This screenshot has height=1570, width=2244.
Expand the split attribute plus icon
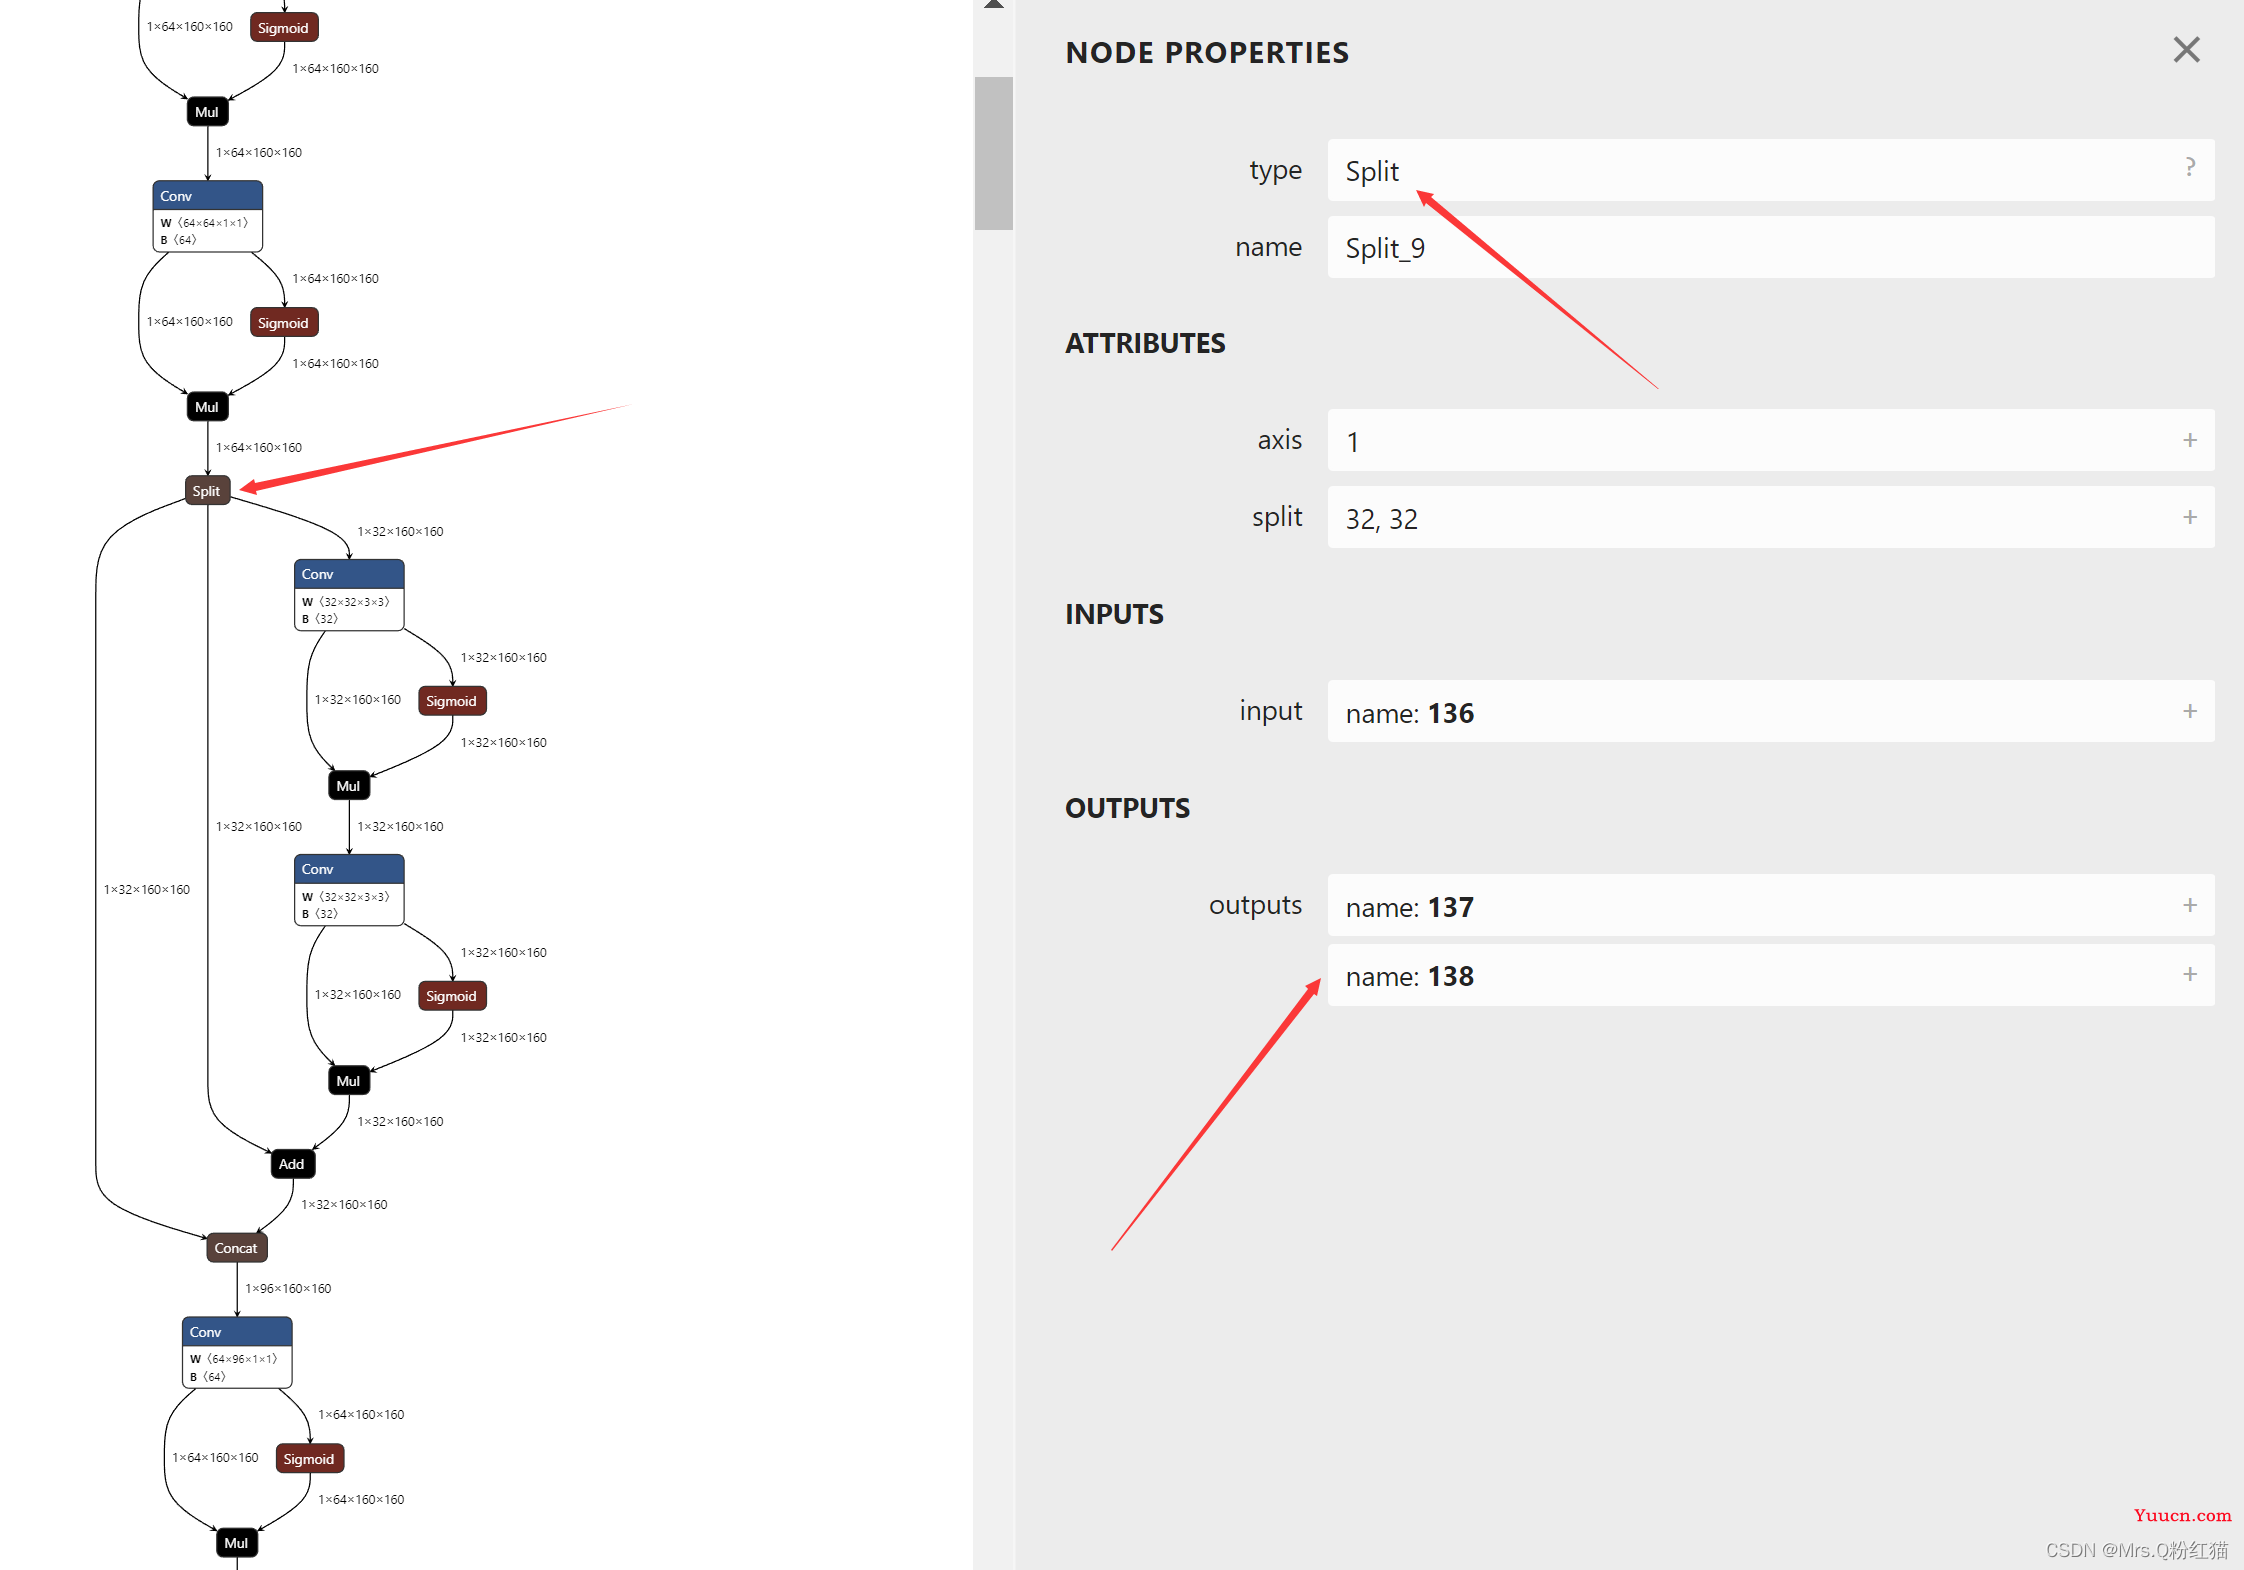pyautogui.click(x=2189, y=517)
